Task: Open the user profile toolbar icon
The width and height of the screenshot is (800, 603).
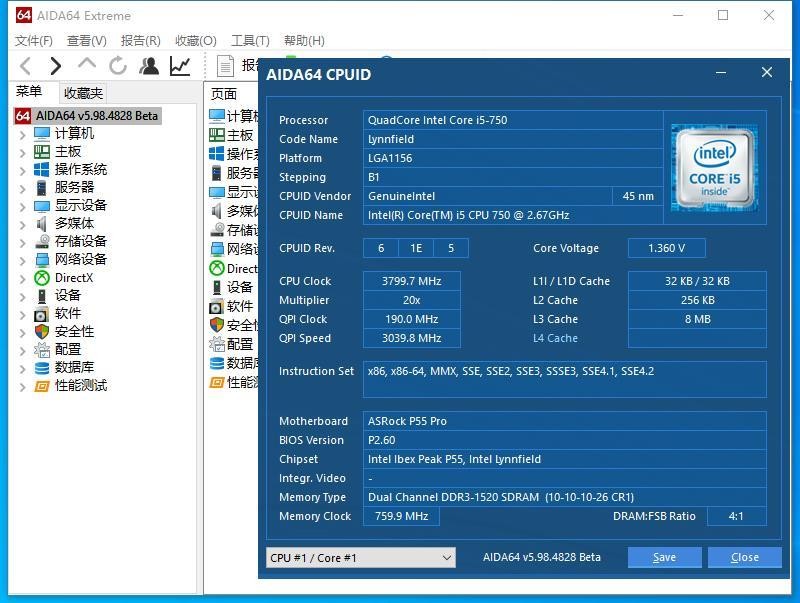Action: (149, 66)
